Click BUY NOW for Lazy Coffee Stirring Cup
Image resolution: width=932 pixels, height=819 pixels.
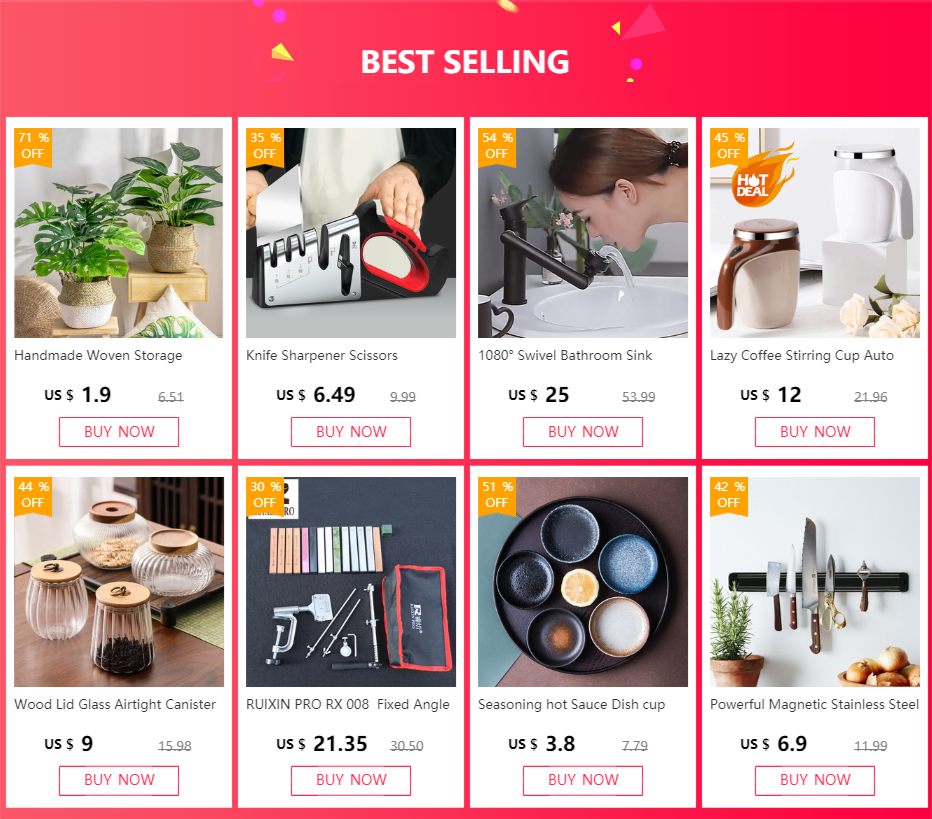(815, 431)
